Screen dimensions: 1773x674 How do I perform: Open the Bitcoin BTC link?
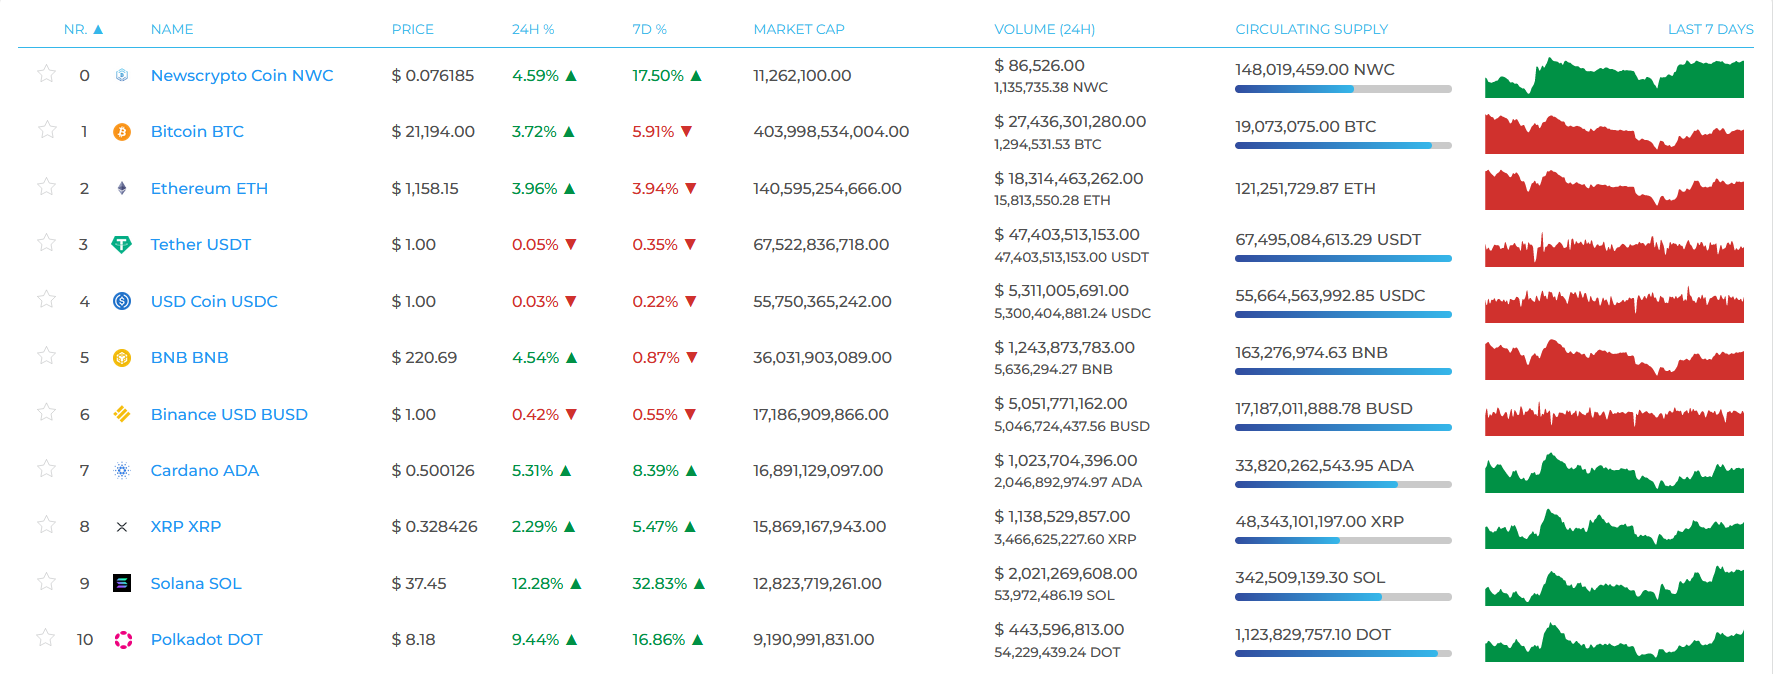point(197,132)
